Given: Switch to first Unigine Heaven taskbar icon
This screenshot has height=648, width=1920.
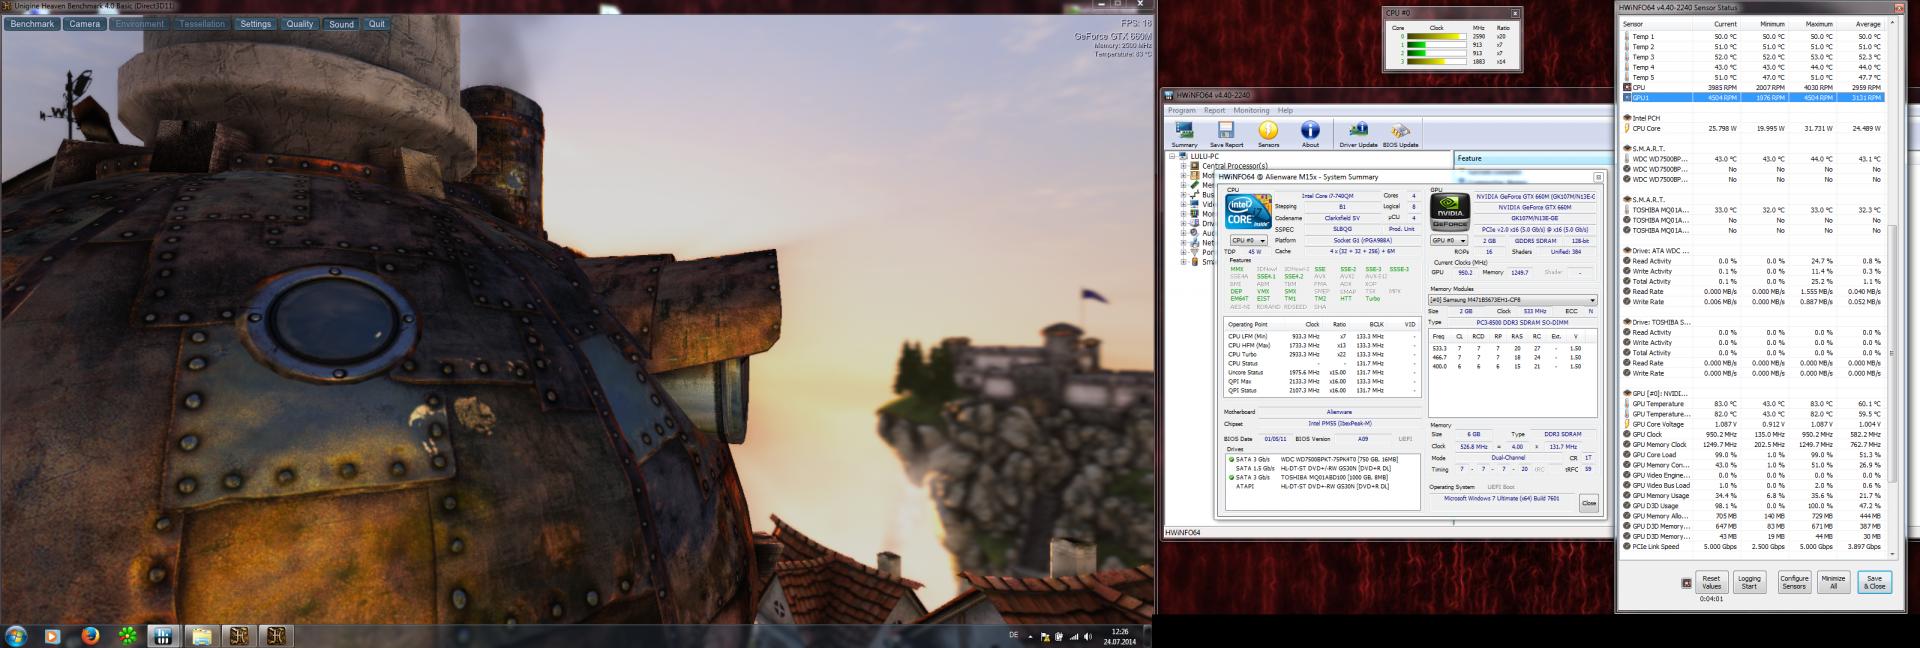Looking at the screenshot, I should (238, 635).
